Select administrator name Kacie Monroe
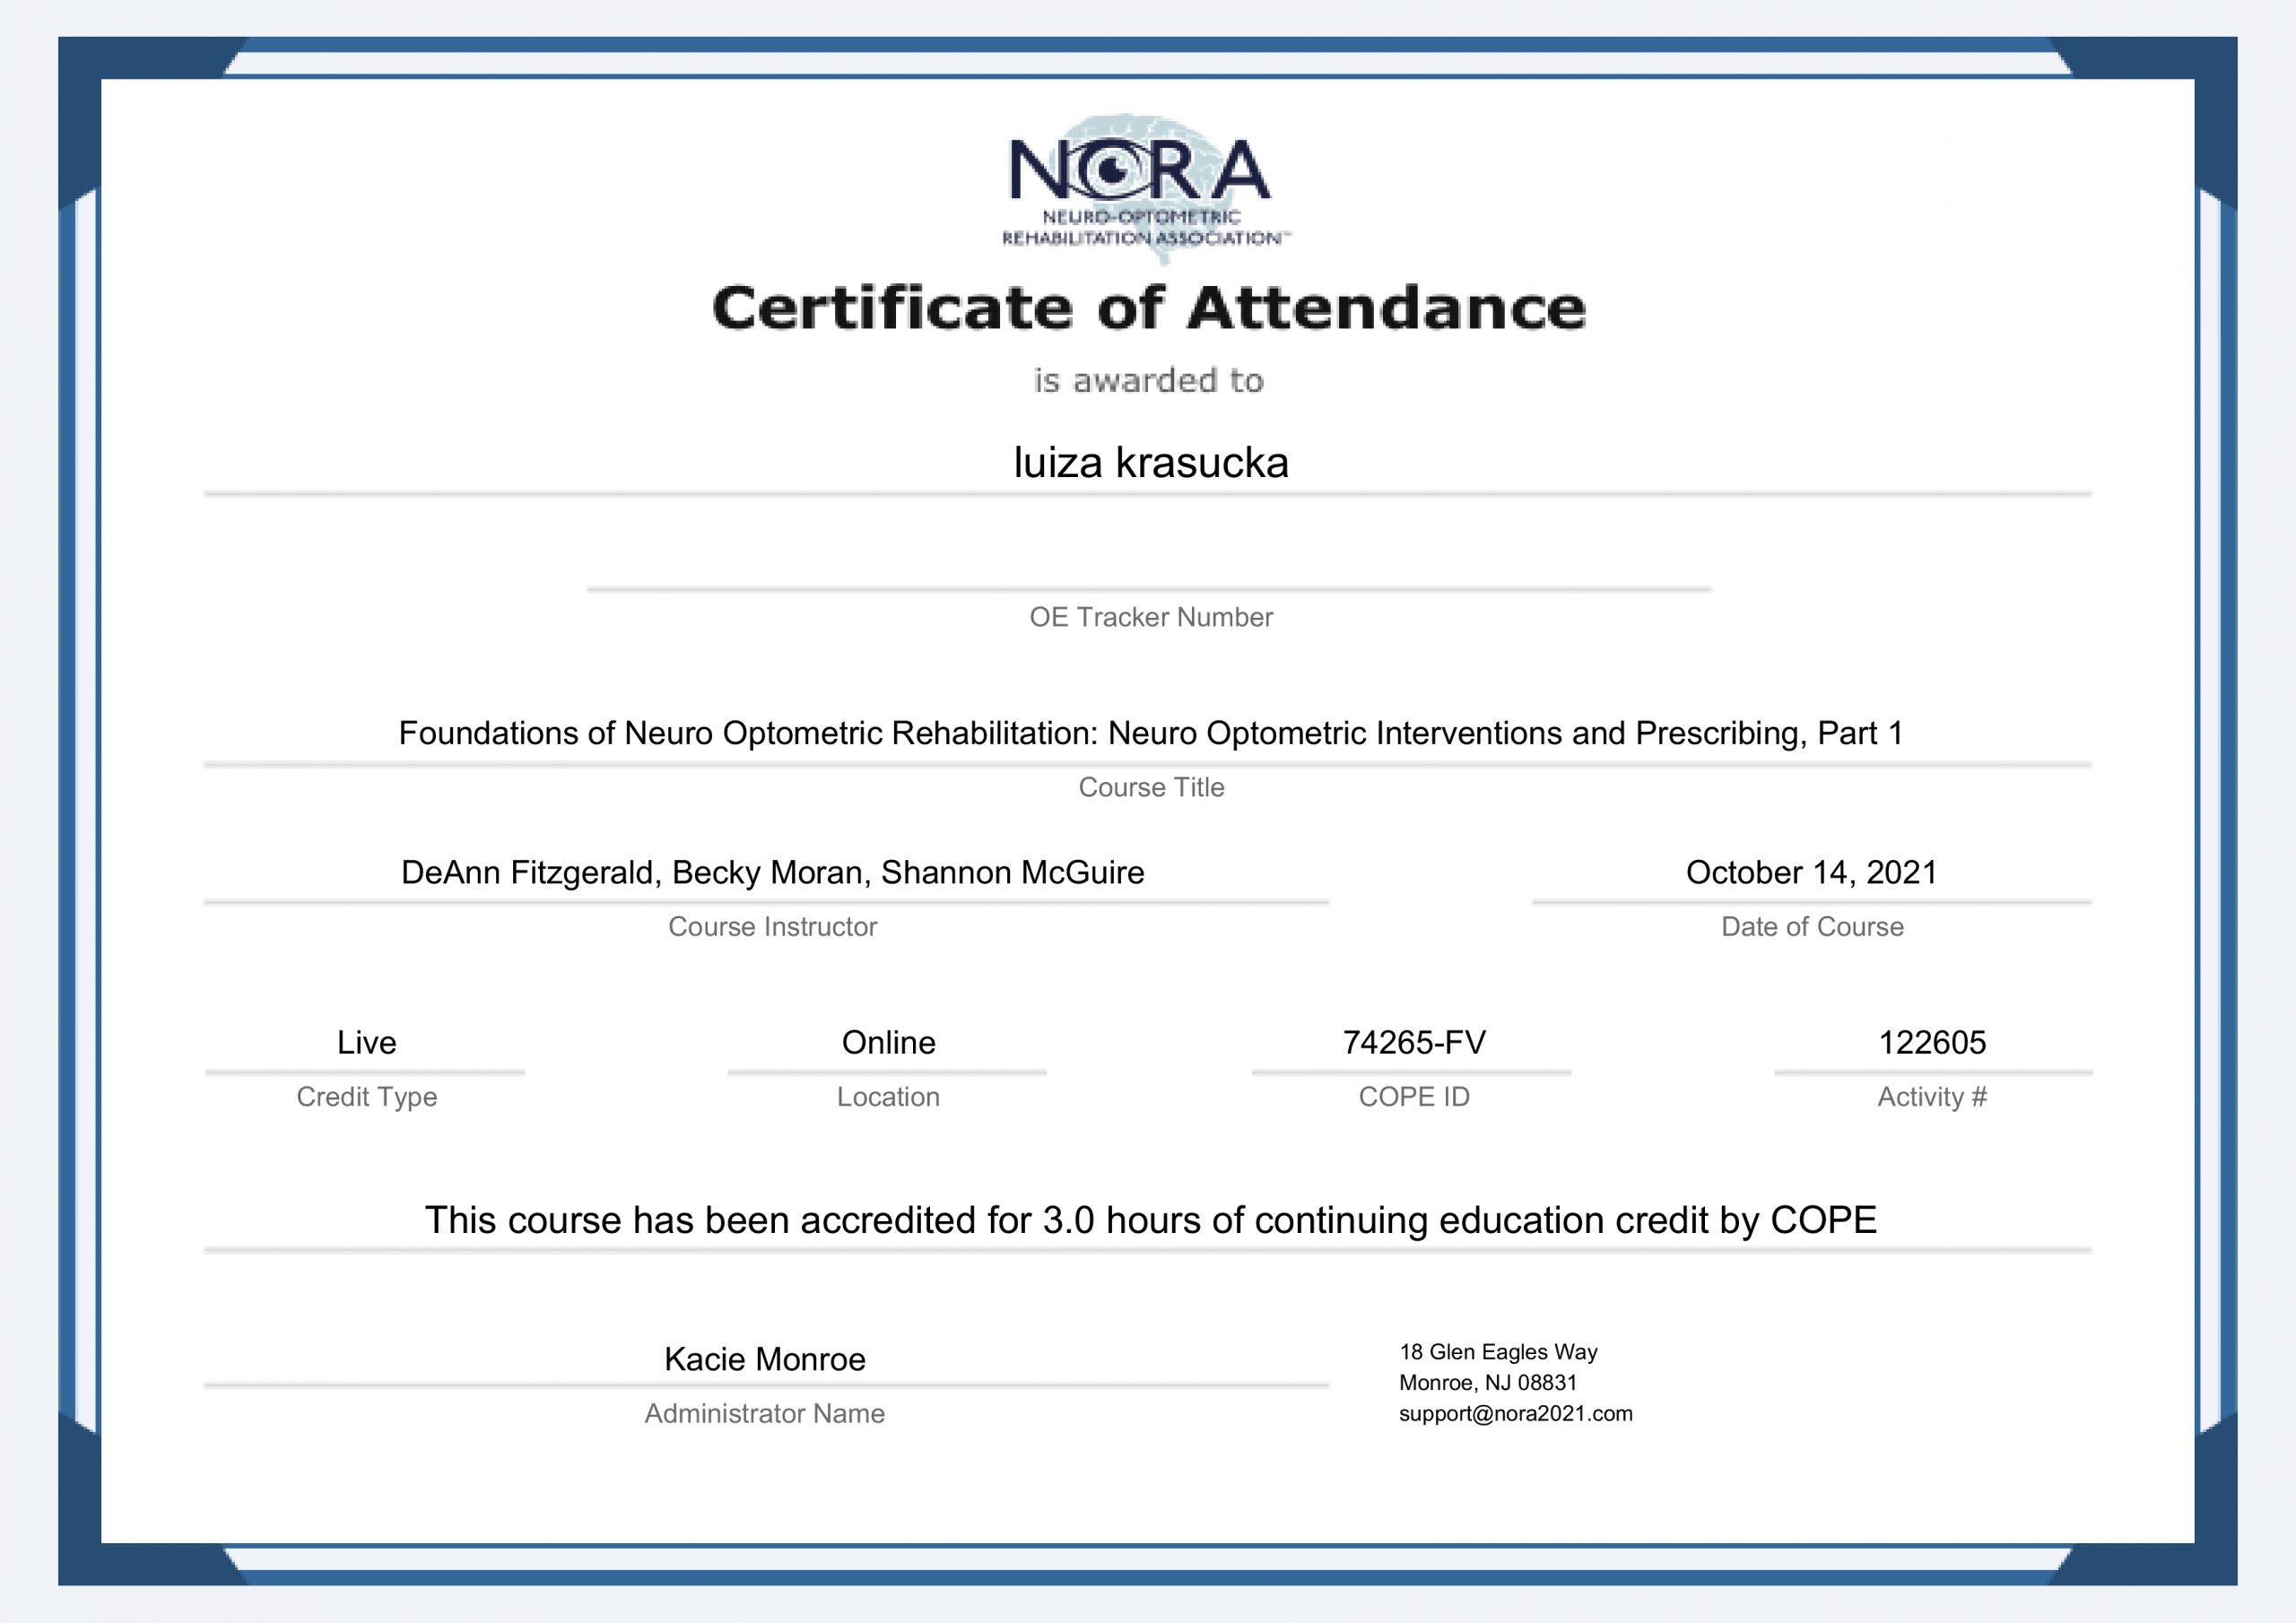Screen dimensions: 2296x1623 click(764, 1359)
